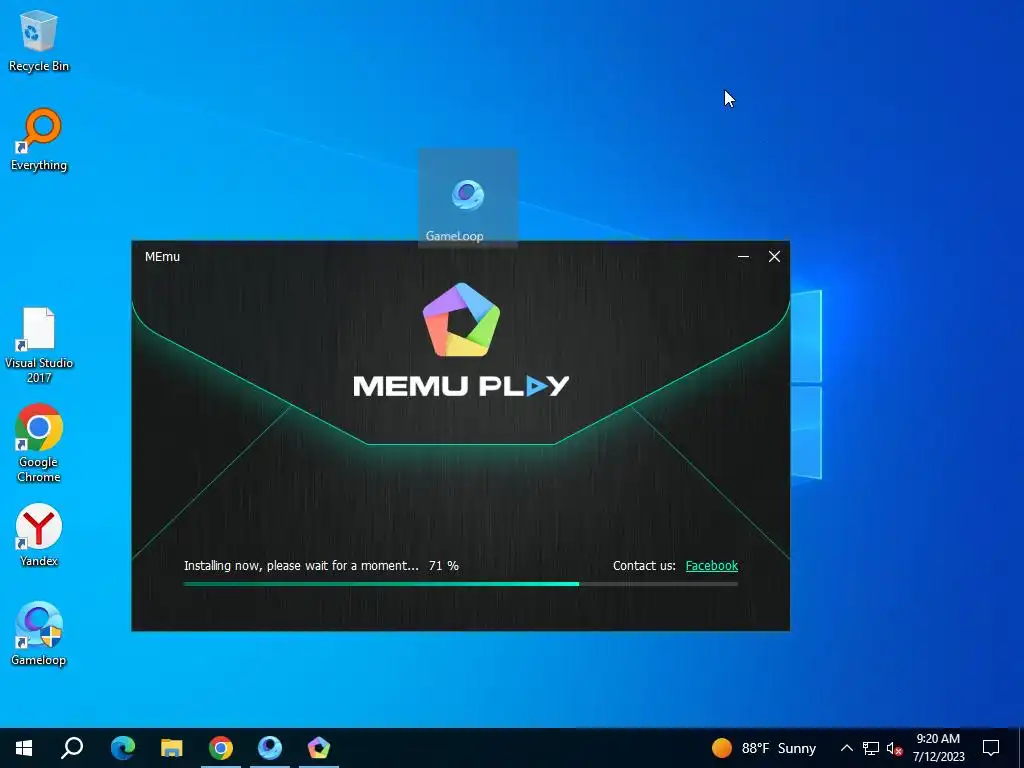Open the Recycle Bin desktop icon
Screen dimensions: 1024x768
(39, 40)
